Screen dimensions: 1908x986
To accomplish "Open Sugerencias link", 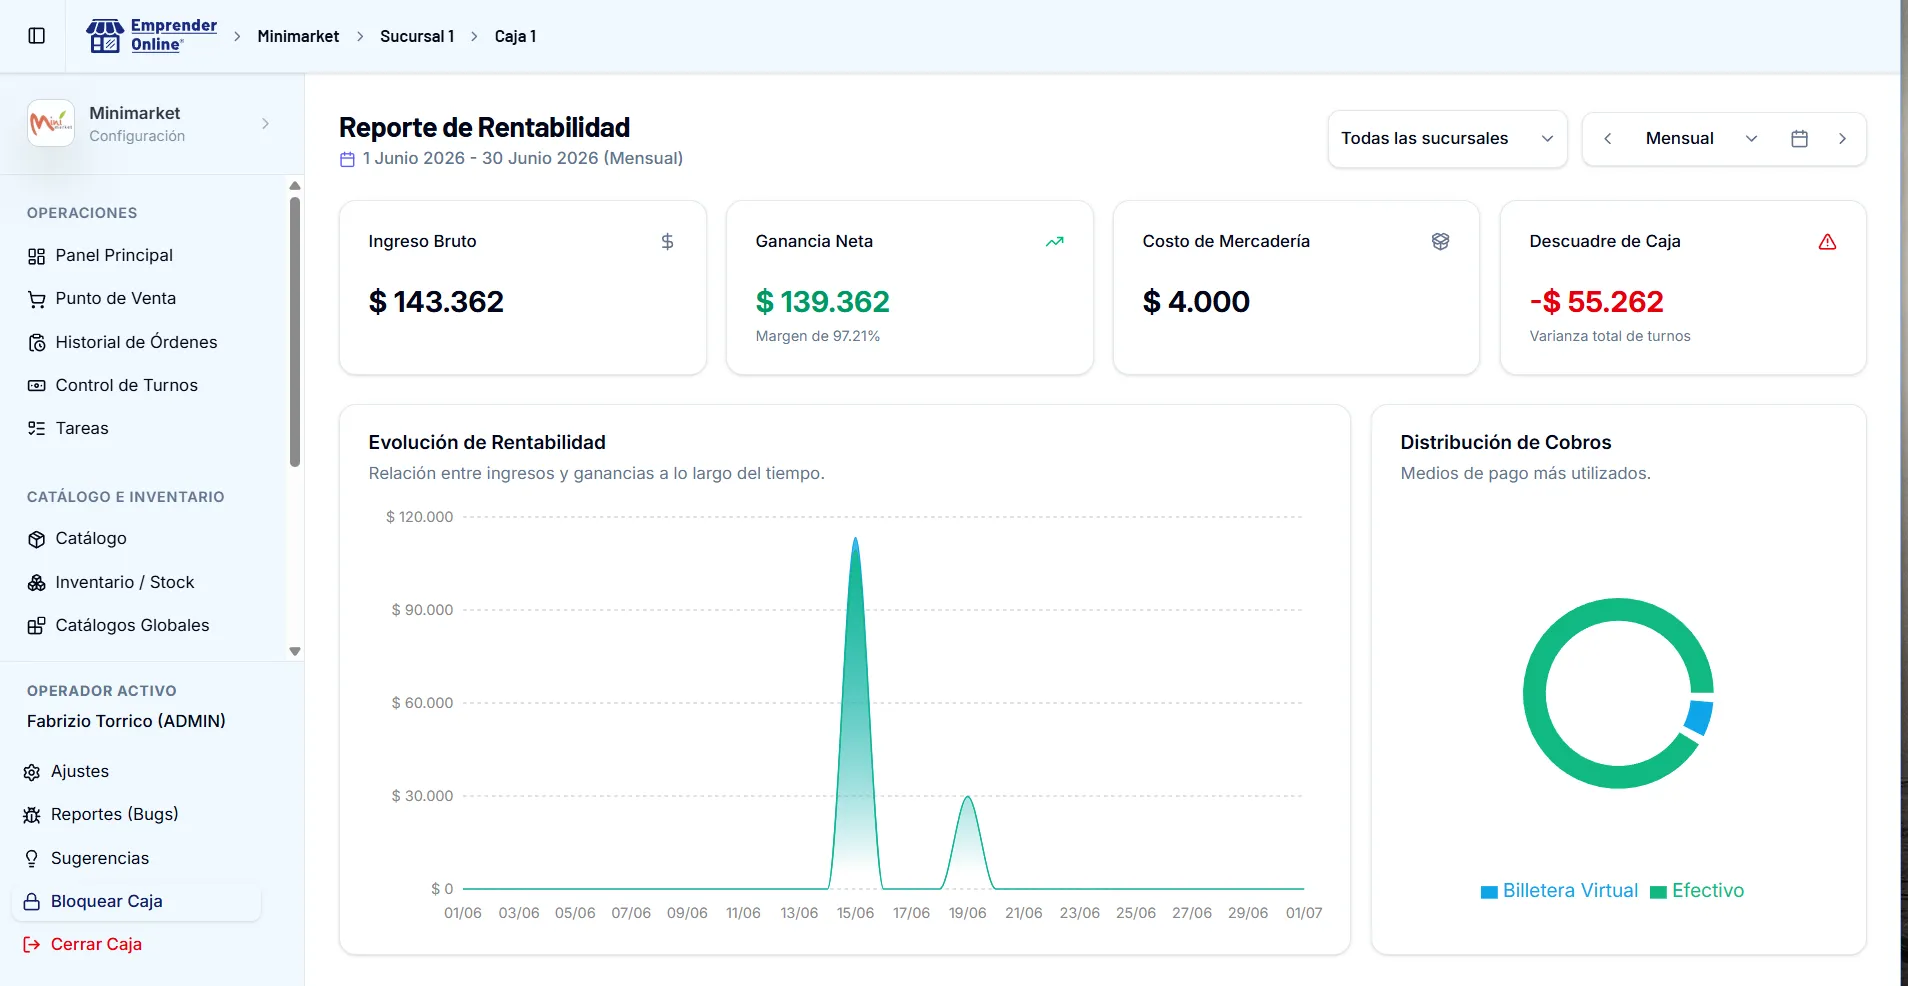I will pos(100,859).
